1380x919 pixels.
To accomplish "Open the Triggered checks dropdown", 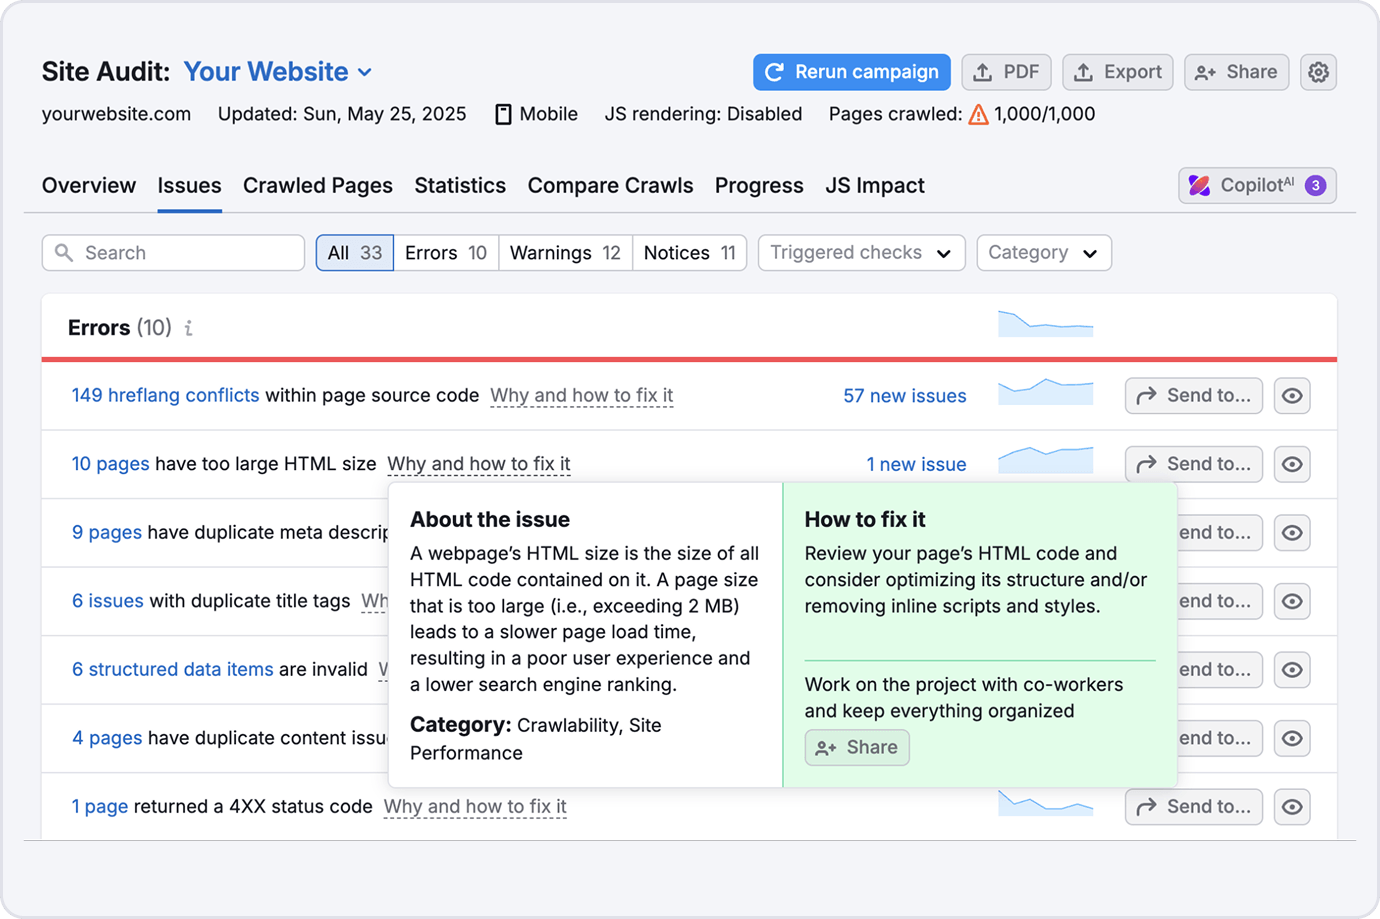I will [x=861, y=252].
